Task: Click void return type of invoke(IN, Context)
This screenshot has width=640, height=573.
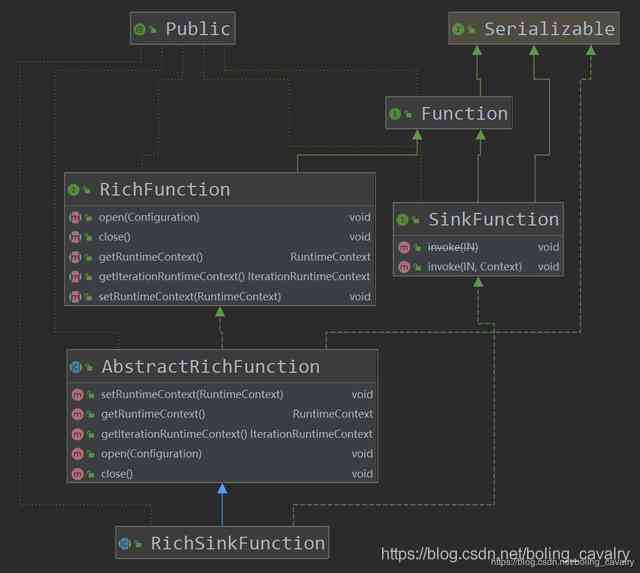Action: pos(548,267)
